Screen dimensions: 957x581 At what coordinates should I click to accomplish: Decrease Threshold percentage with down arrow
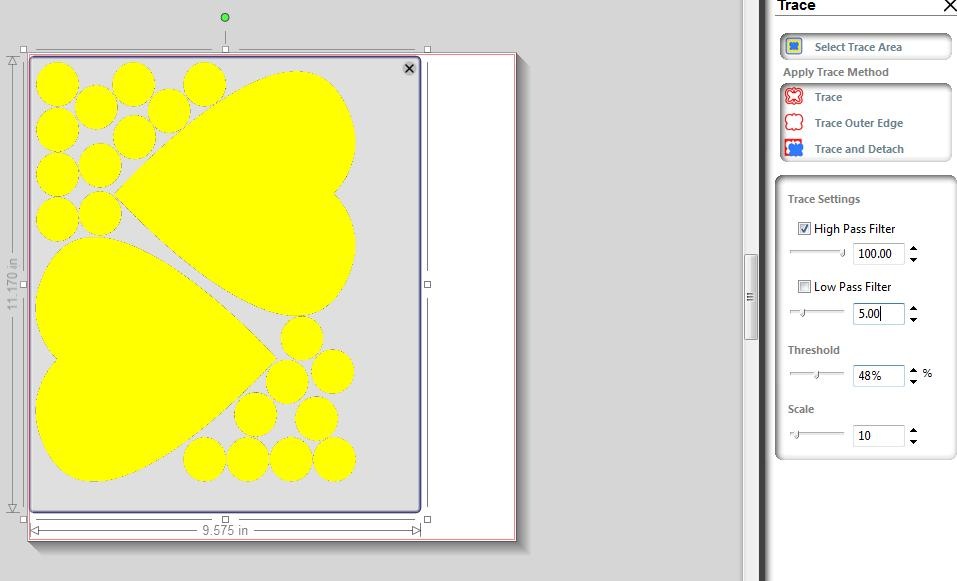[x=913, y=381]
